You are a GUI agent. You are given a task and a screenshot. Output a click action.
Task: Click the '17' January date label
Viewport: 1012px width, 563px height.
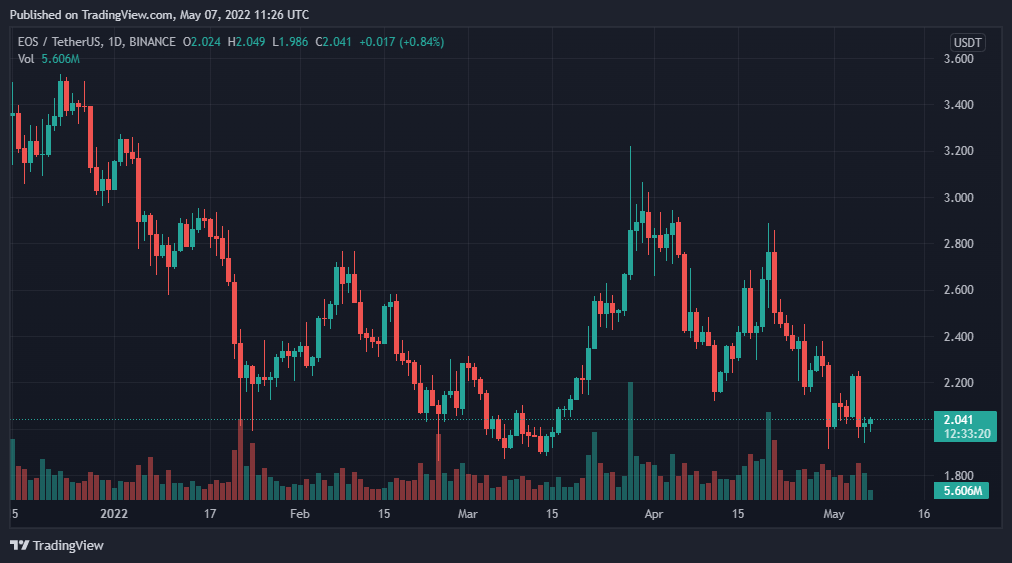[x=210, y=514]
